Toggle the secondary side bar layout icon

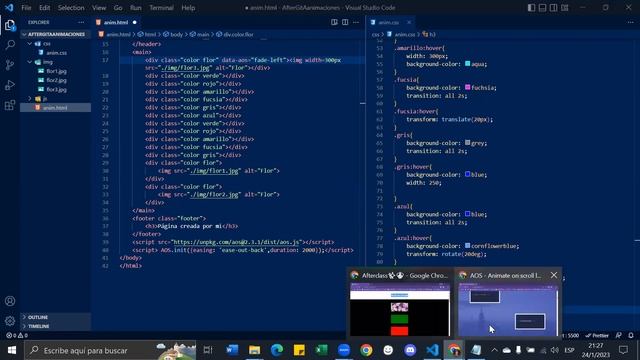pyautogui.click(x=553, y=8)
